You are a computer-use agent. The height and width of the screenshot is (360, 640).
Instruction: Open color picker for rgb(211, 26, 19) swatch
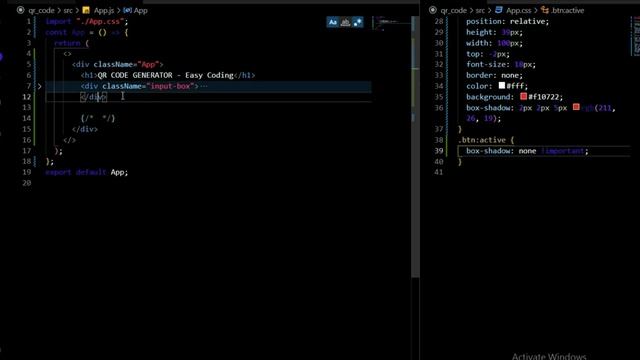point(576,107)
